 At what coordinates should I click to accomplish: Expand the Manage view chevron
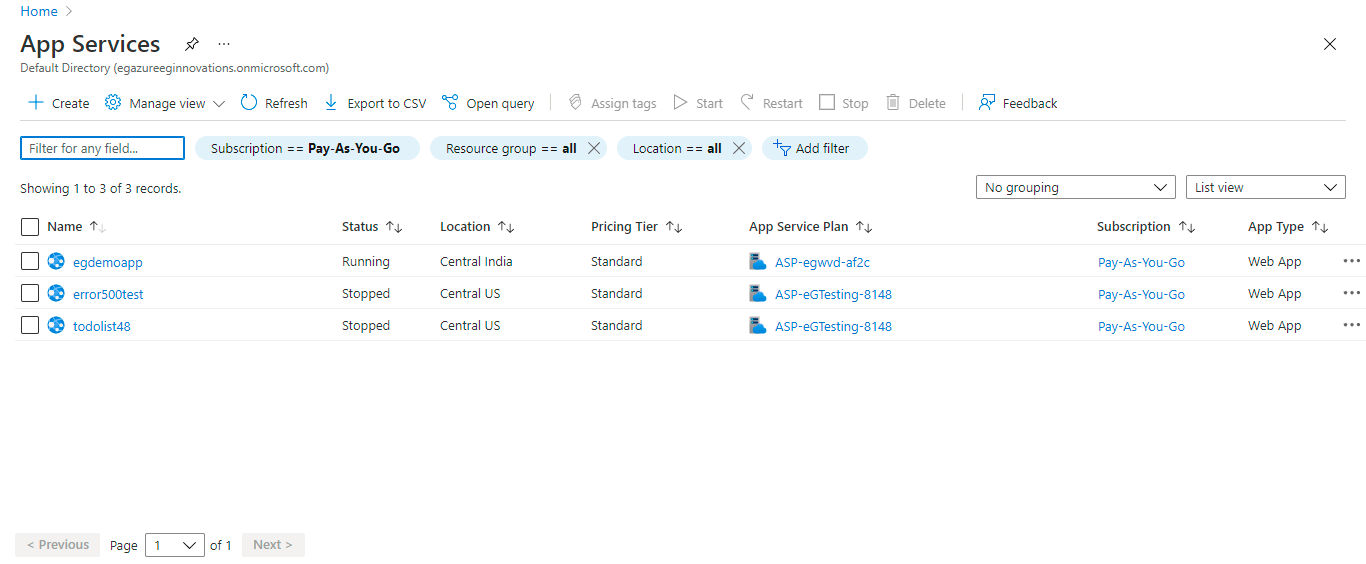[219, 103]
